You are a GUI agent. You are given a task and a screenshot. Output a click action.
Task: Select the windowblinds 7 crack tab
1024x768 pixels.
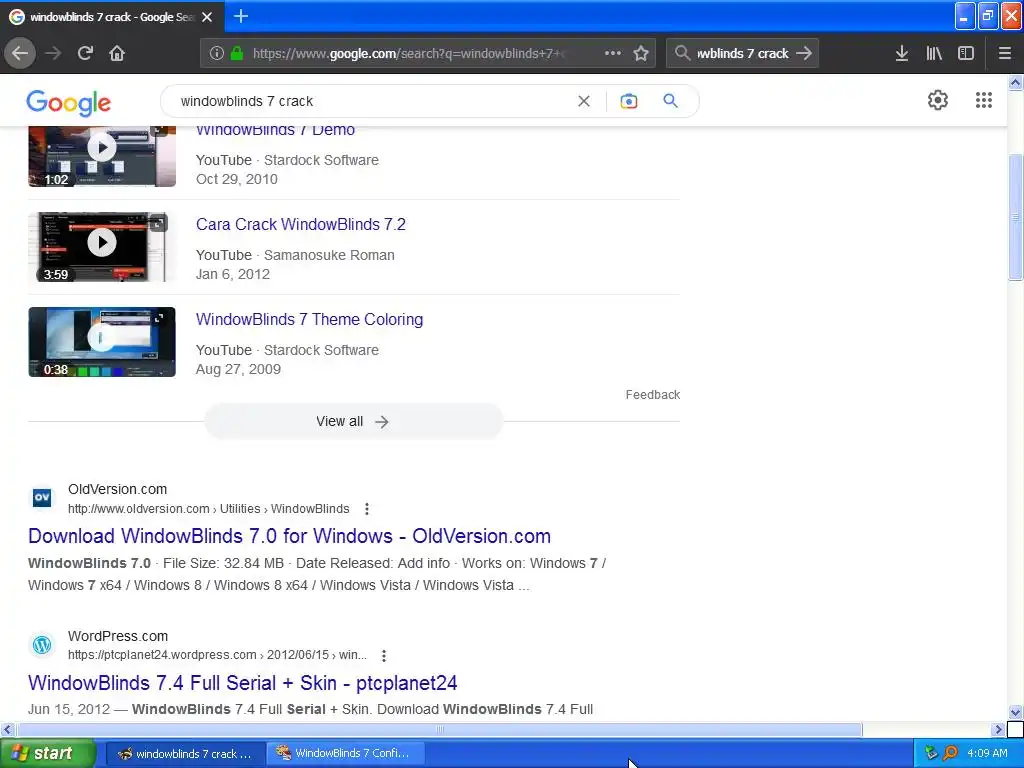112,17
